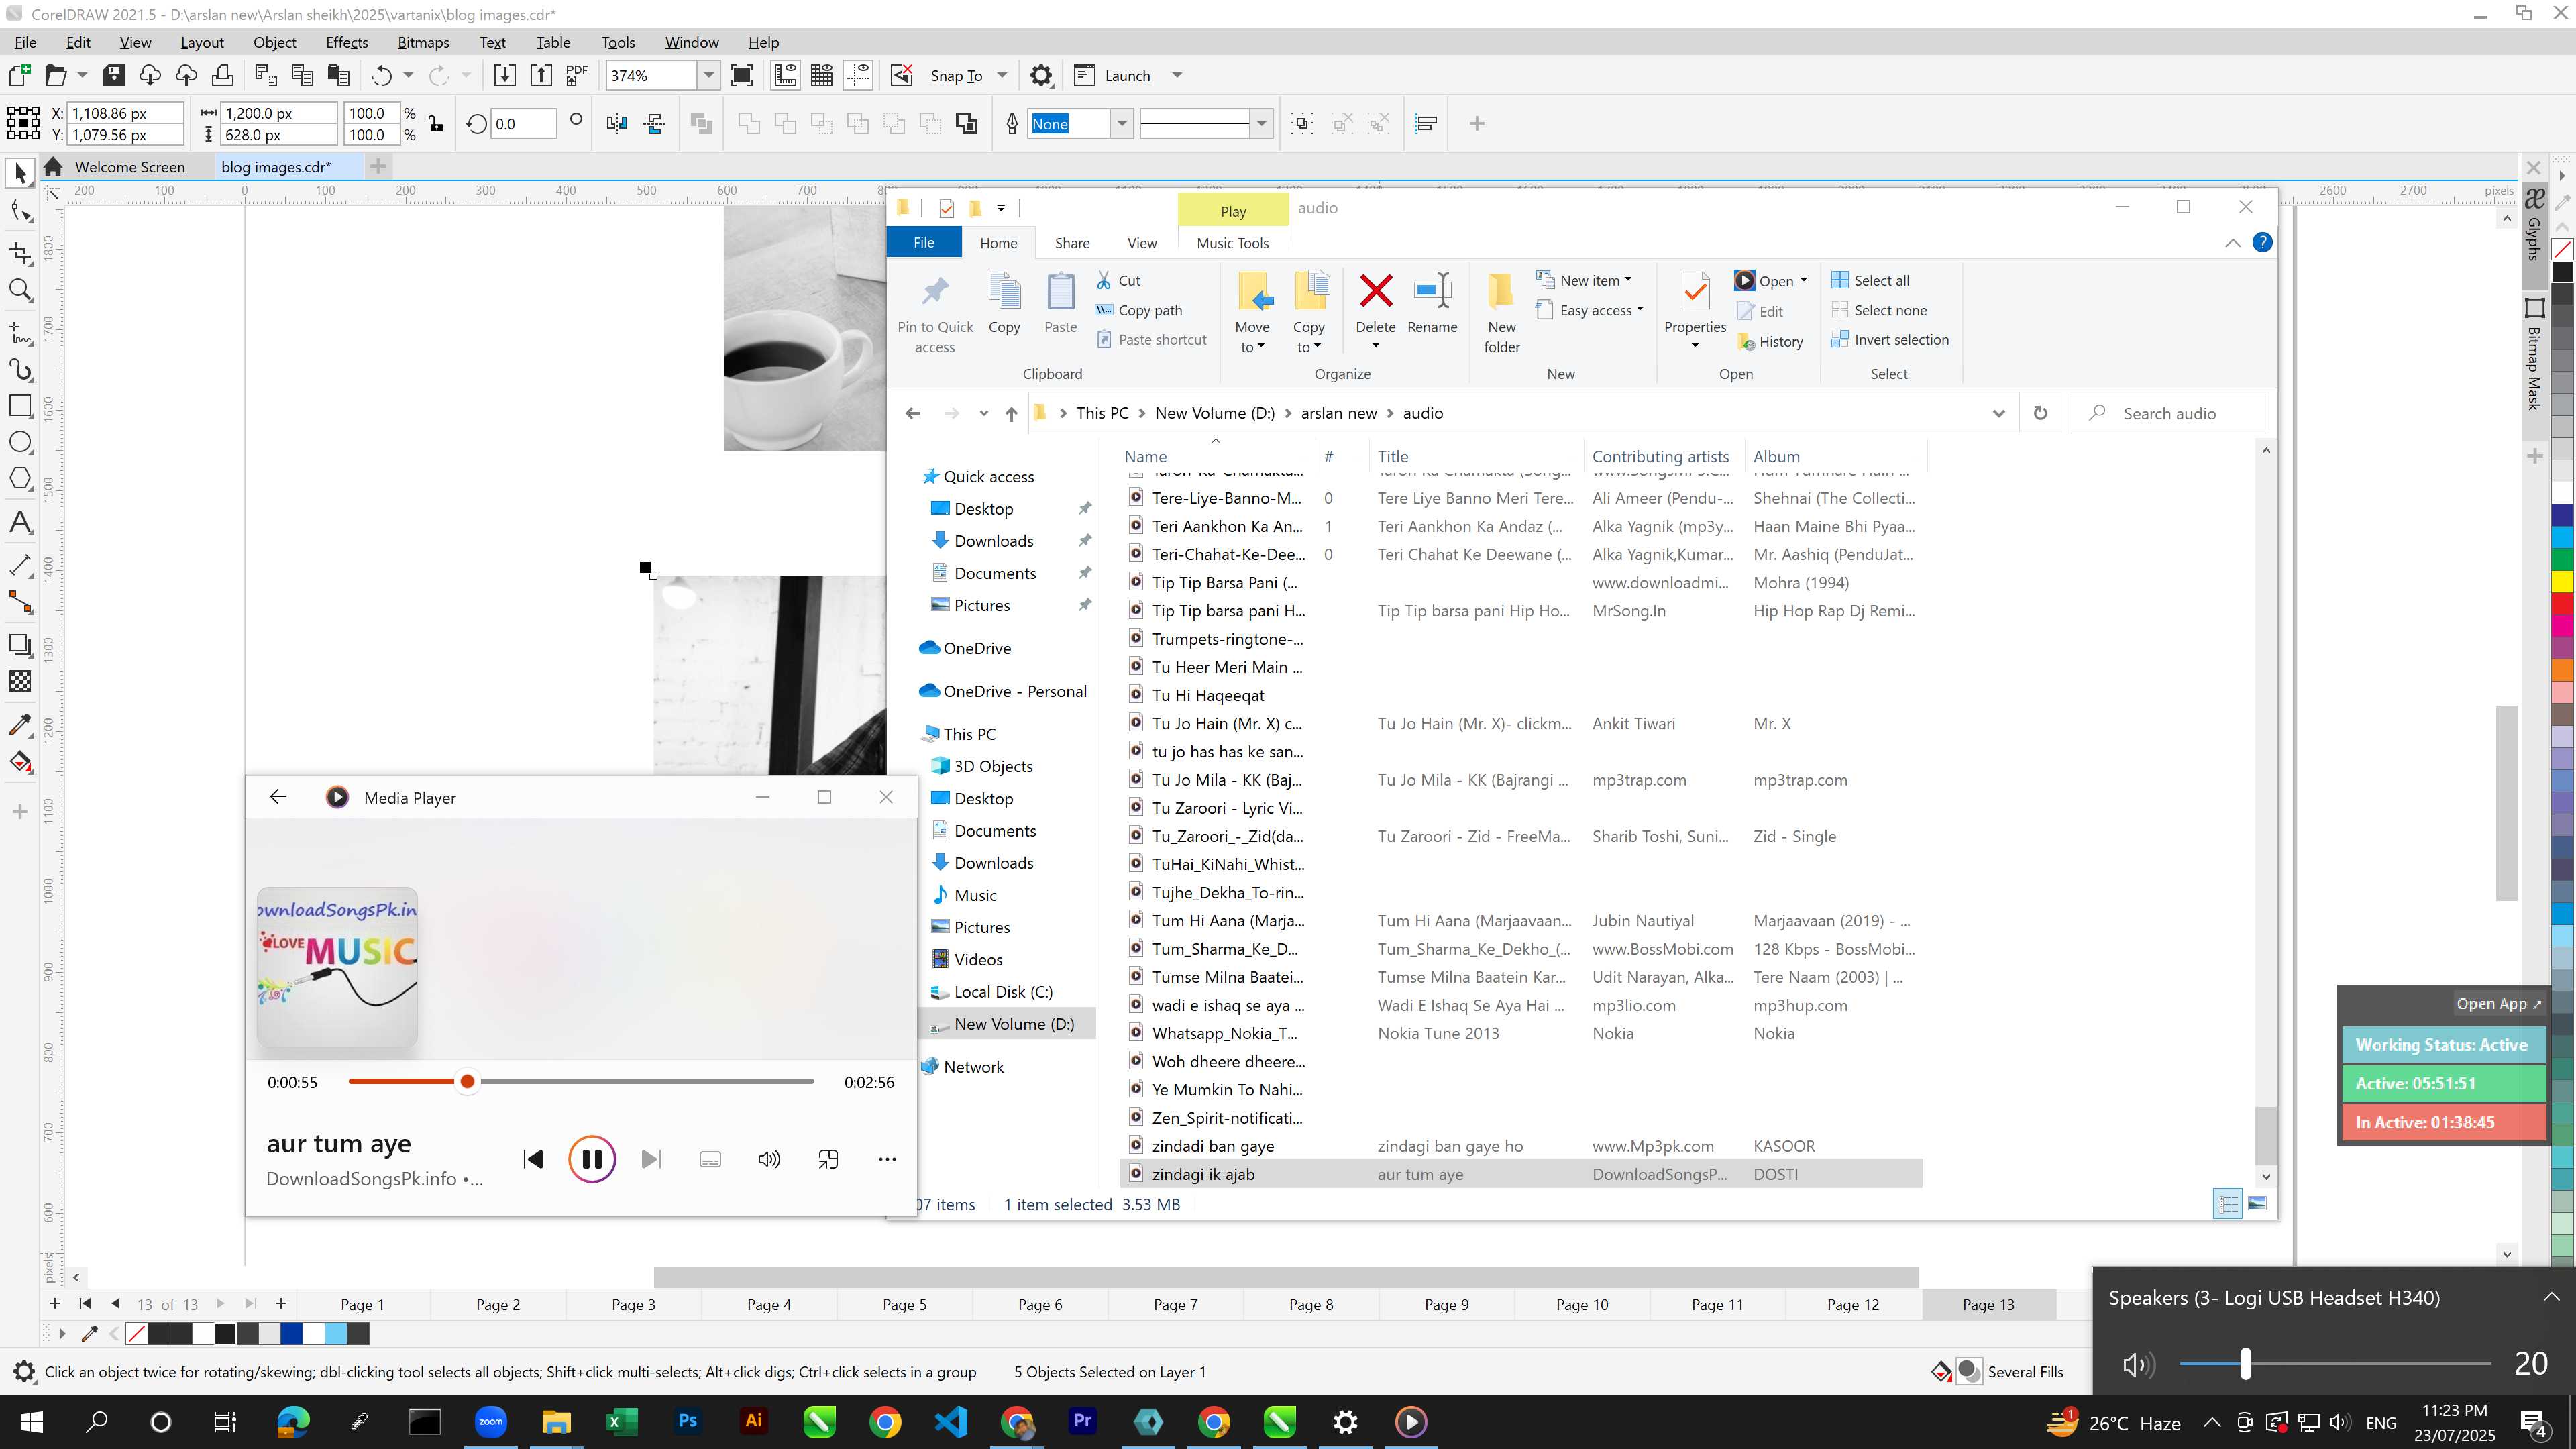Select the Shape tool in toolbox
Screen dimensions: 2576x1449
click(20, 211)
